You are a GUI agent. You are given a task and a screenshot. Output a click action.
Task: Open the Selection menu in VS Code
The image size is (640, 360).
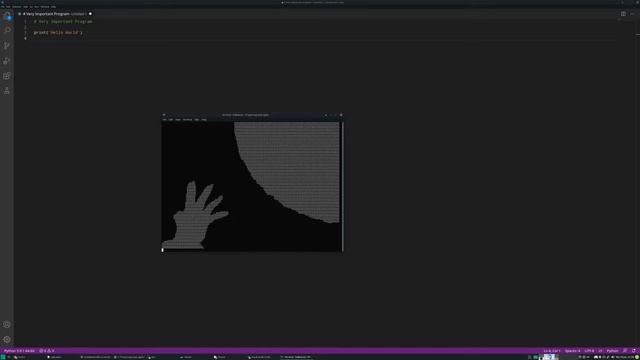click(16, 7)
